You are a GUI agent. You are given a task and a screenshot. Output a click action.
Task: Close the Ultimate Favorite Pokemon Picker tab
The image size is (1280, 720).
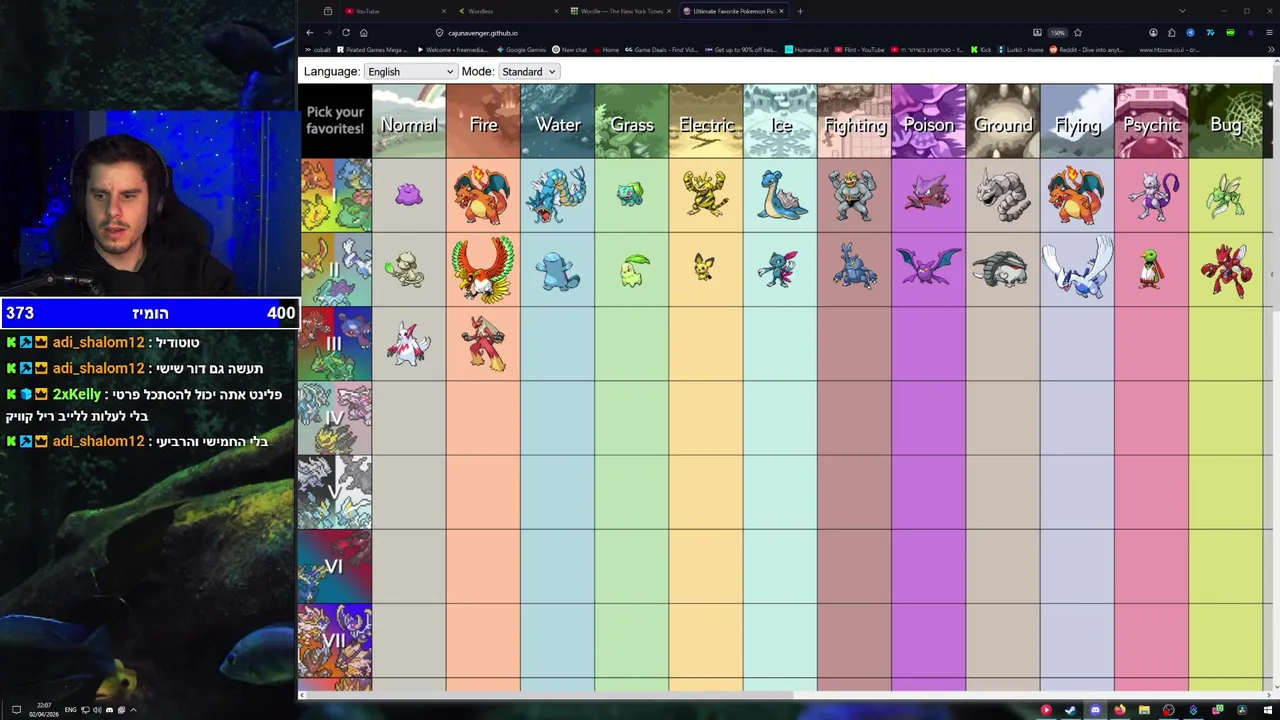(x=781, y=11)
